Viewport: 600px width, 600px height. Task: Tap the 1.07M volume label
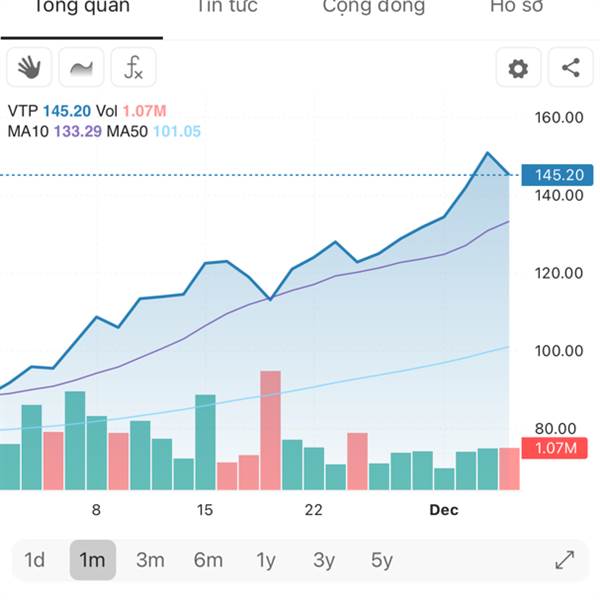click(x=554, y=448)
